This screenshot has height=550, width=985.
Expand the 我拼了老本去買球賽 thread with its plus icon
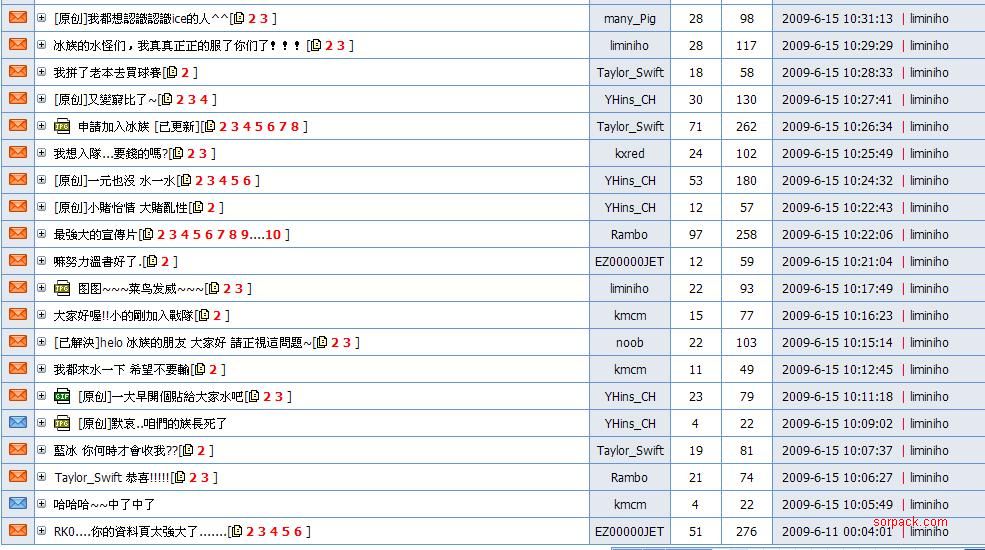point(41,72)
